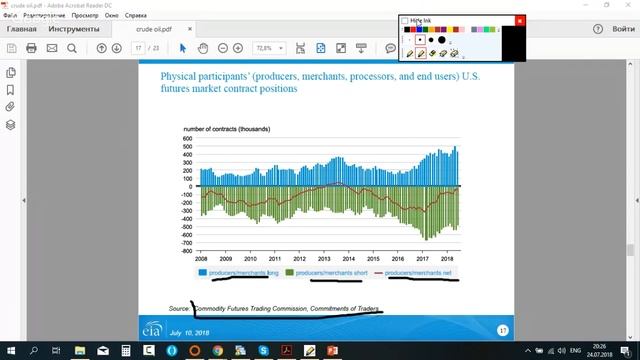Click the read mode toolbar icon

(x=361, y=48)
